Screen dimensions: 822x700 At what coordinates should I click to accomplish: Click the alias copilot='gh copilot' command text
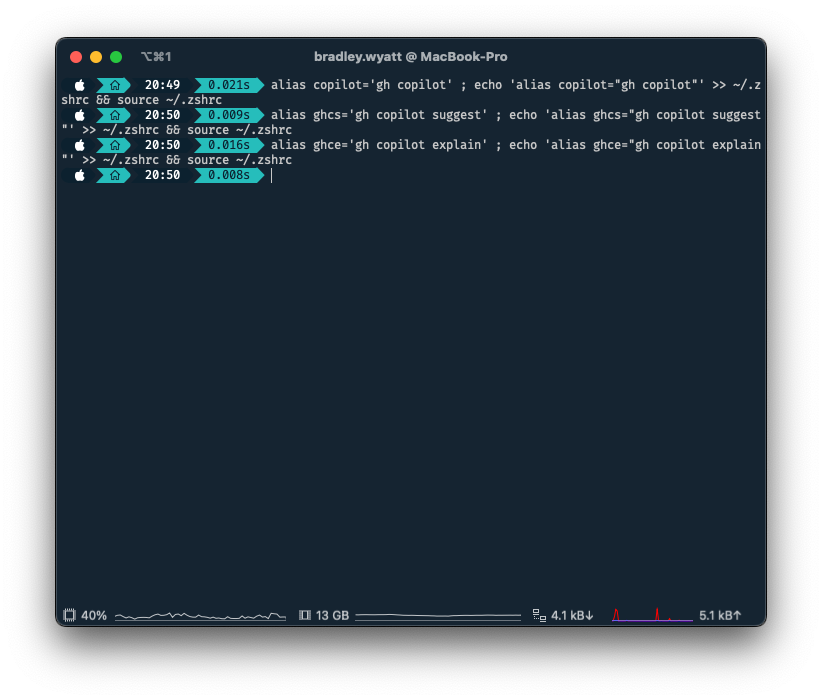click(362, 85)
